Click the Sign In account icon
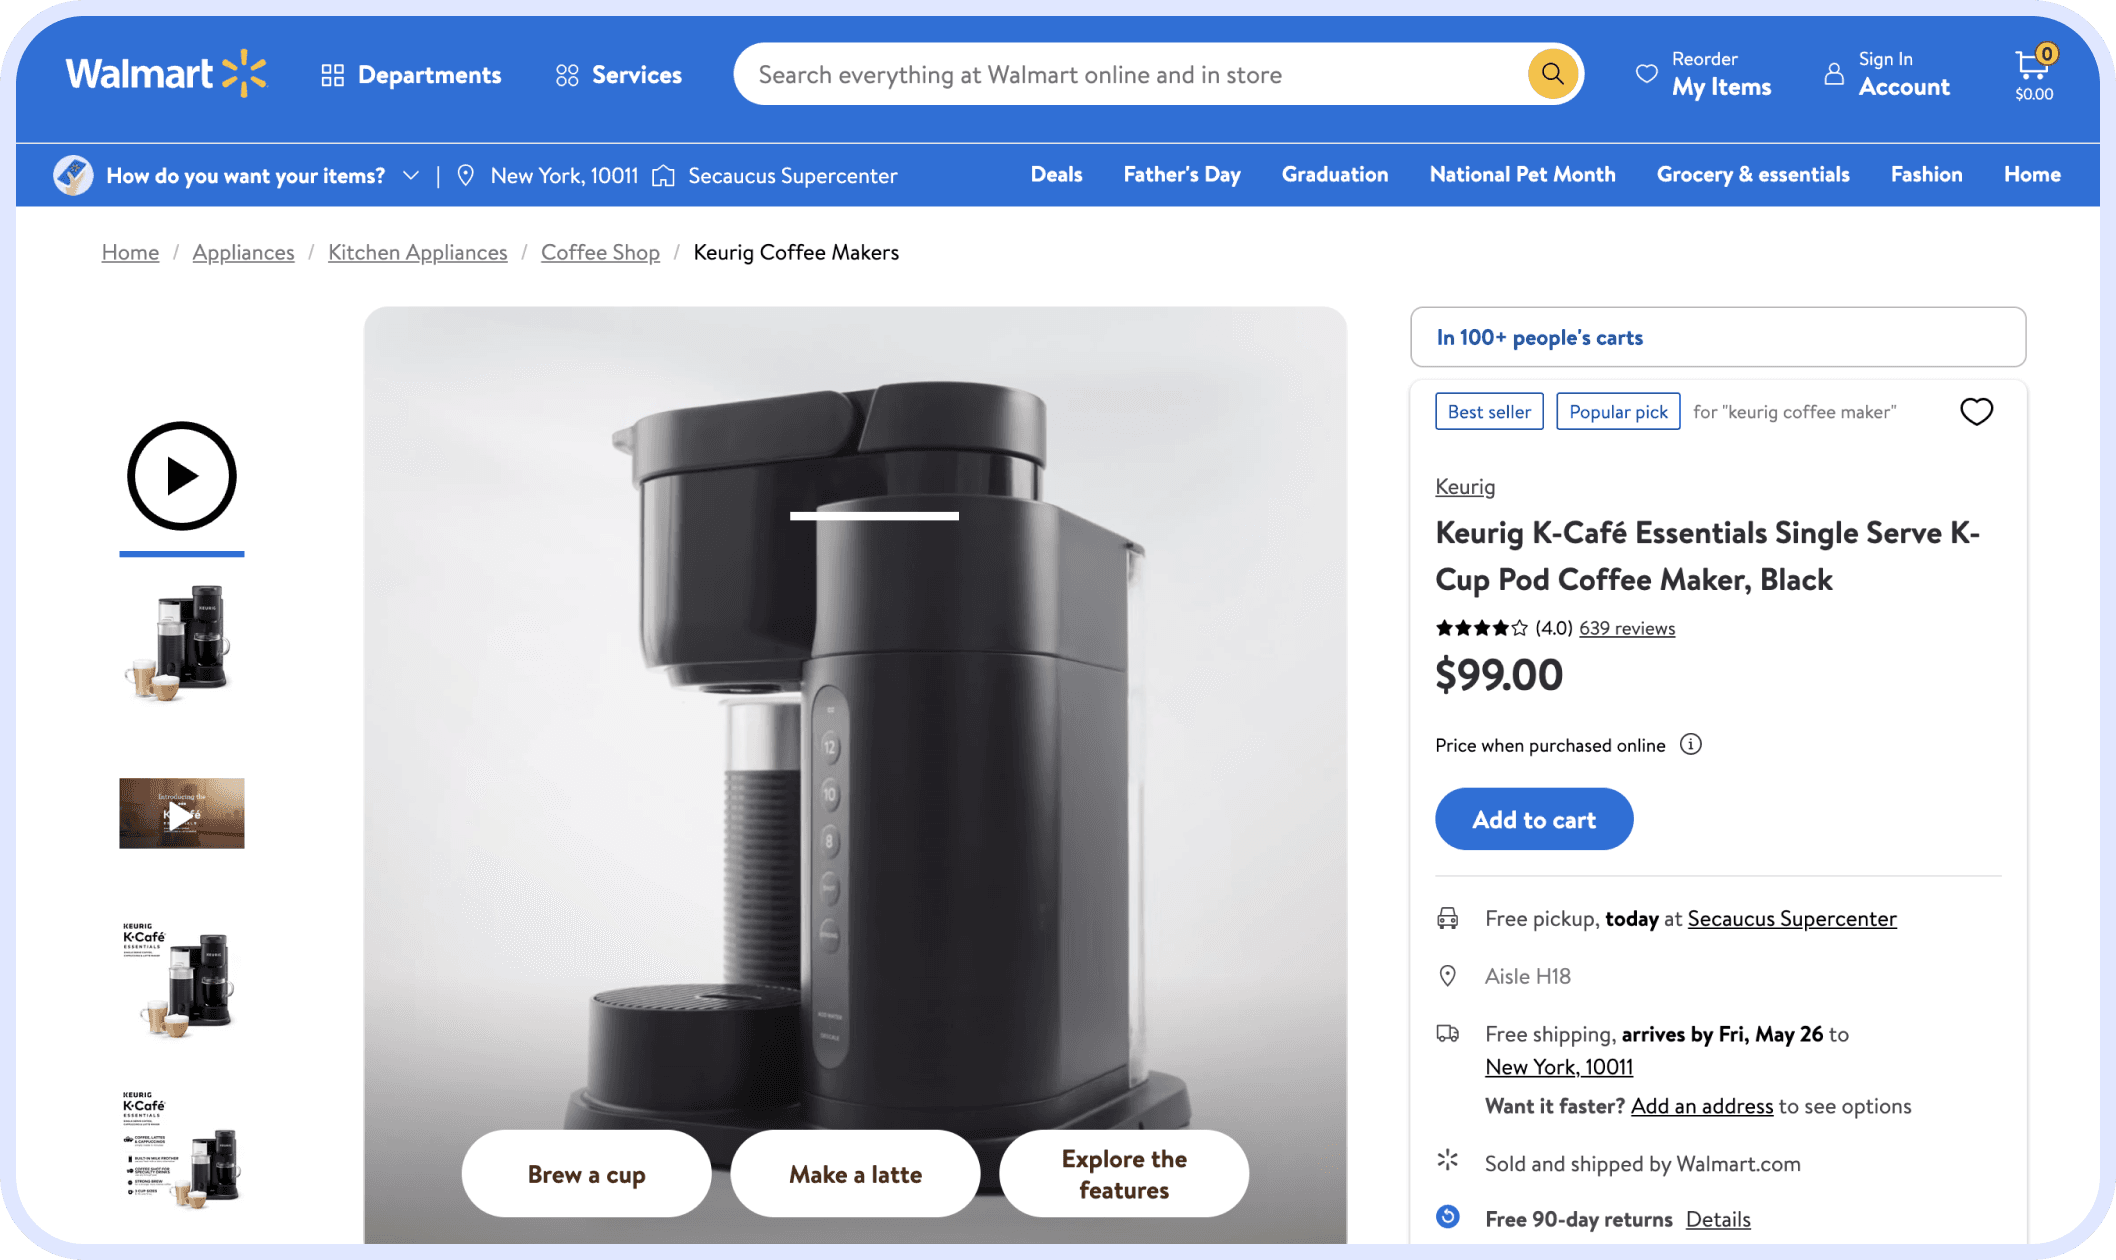Image resolution: width=2116 pixels, height=1260 pixels. tap(1834, 74)
